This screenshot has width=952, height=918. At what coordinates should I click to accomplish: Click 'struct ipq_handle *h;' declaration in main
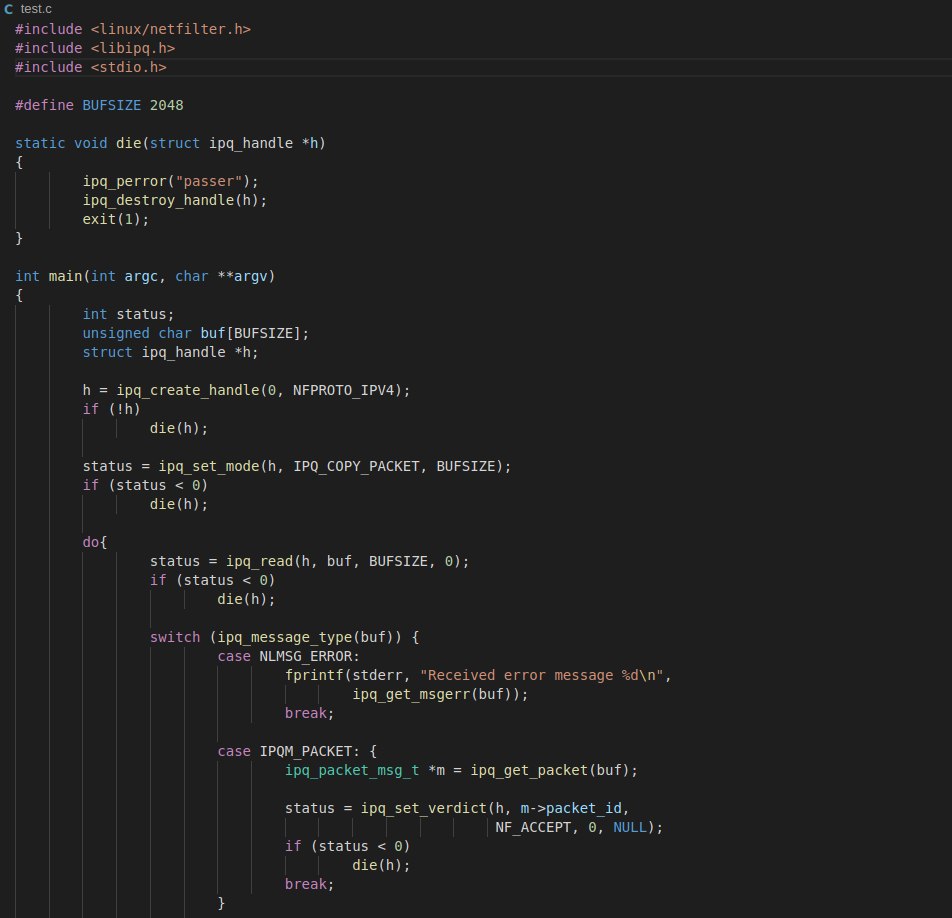(x=171, y=352)
